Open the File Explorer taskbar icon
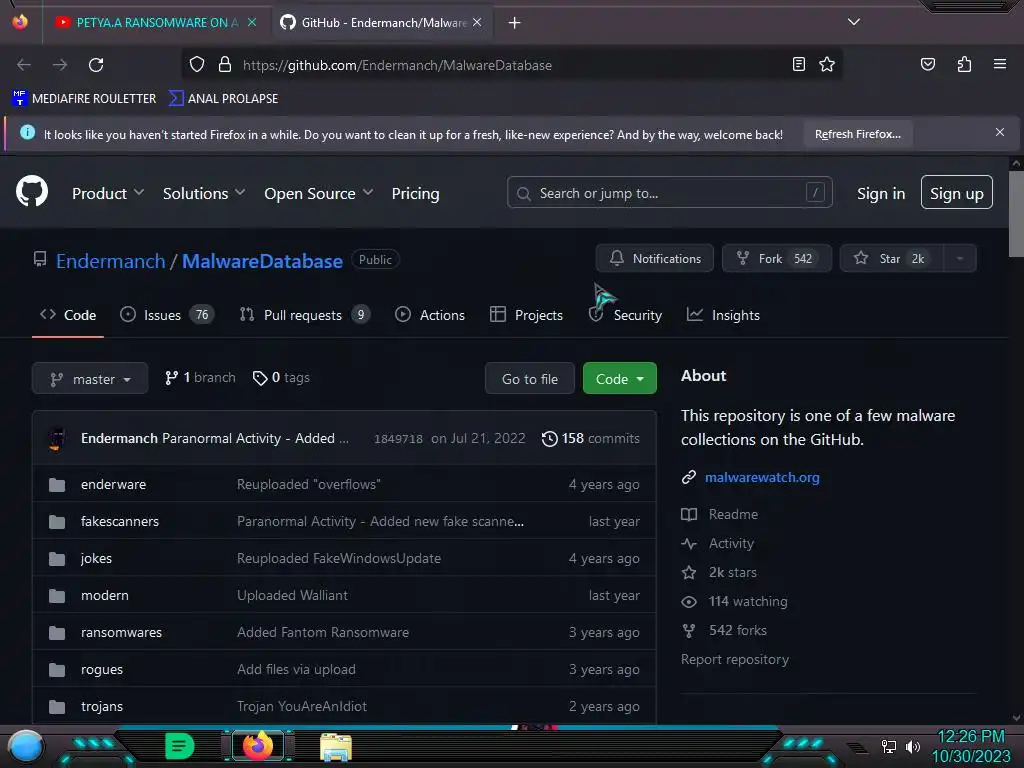1024x768 pixels. (336, 747)
